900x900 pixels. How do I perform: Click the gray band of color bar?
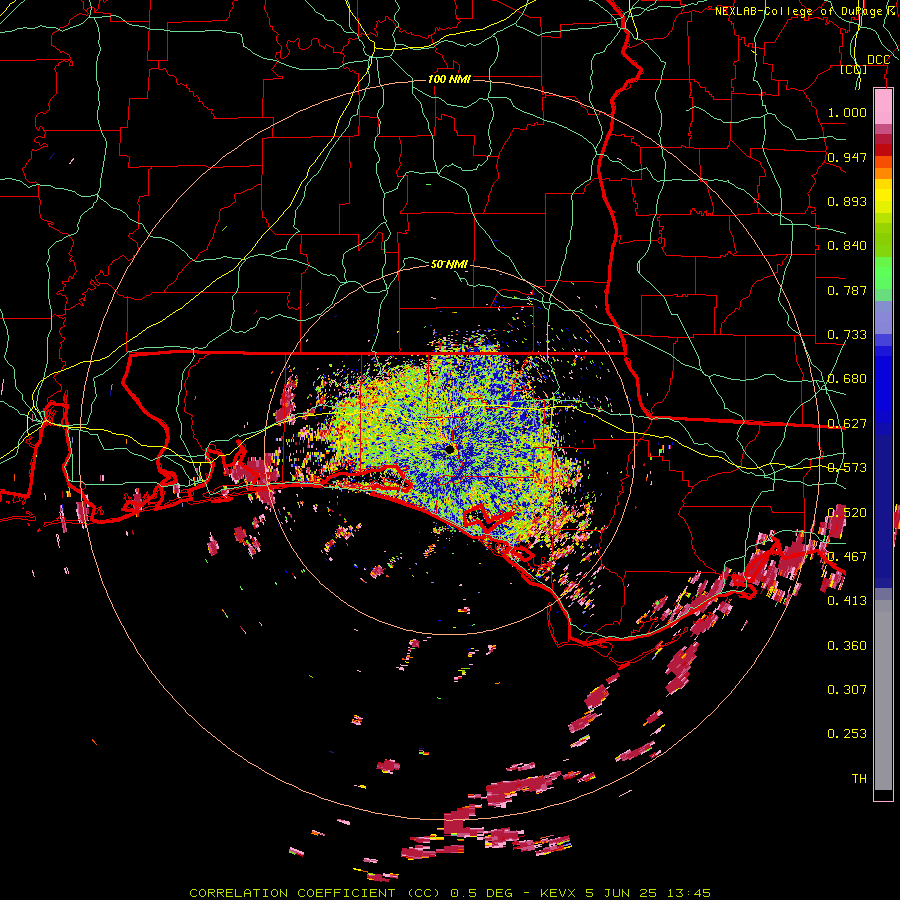[x=883, y=695]
